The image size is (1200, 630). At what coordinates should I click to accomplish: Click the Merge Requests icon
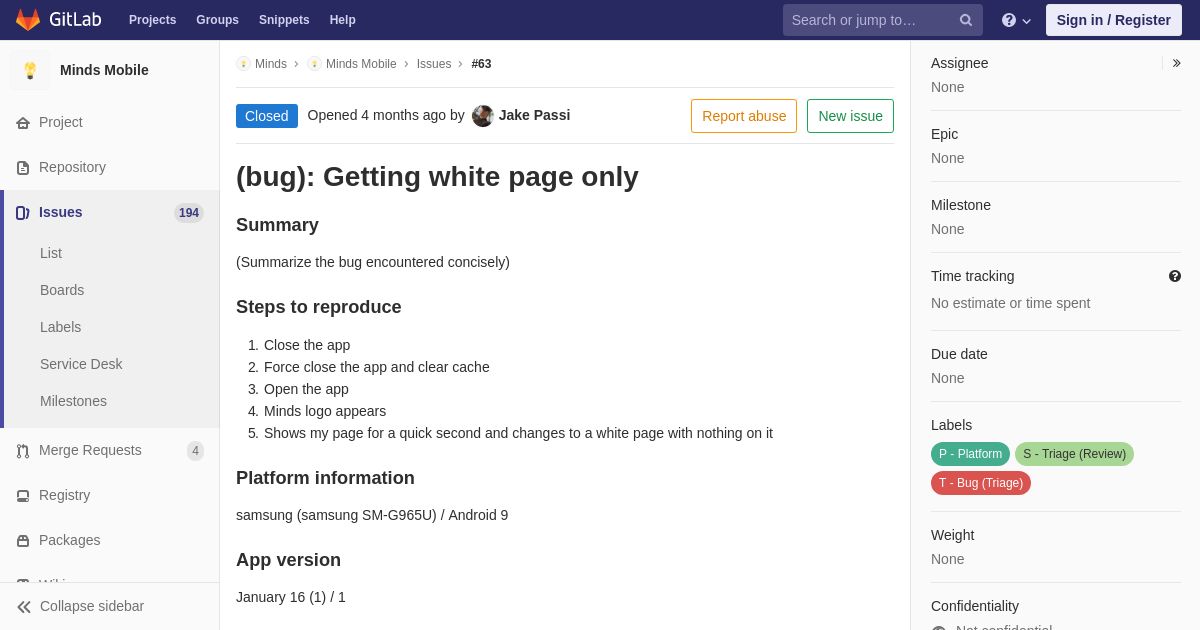(23, 451)
